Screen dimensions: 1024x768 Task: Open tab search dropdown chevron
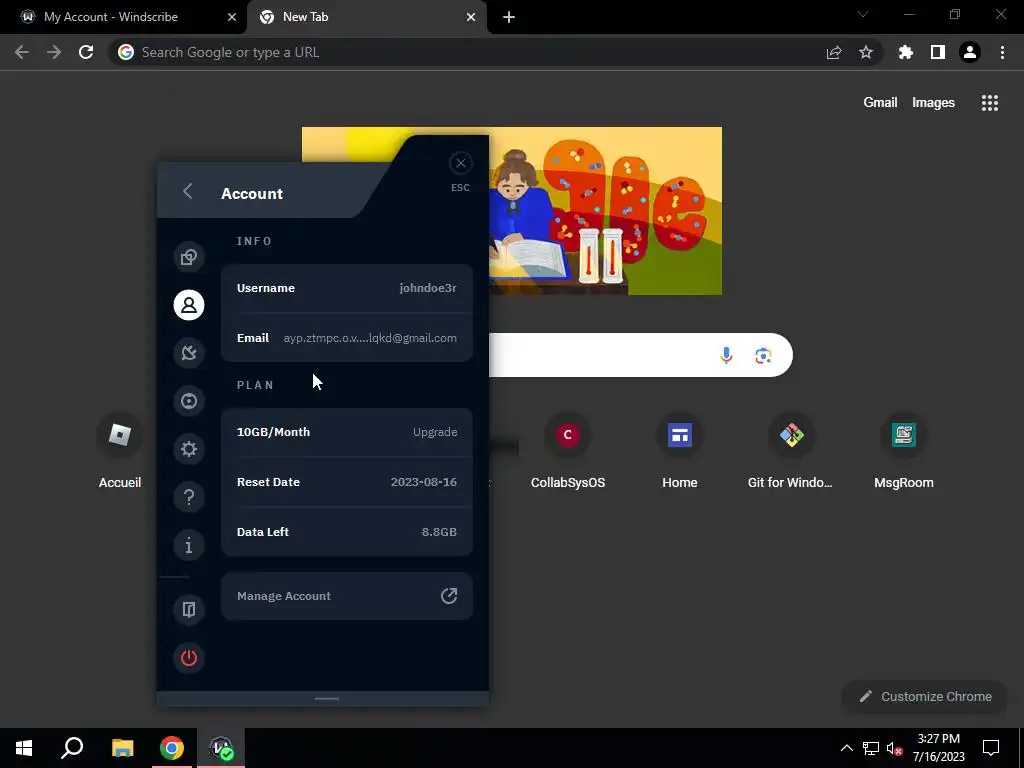click(x=863, y=14)
